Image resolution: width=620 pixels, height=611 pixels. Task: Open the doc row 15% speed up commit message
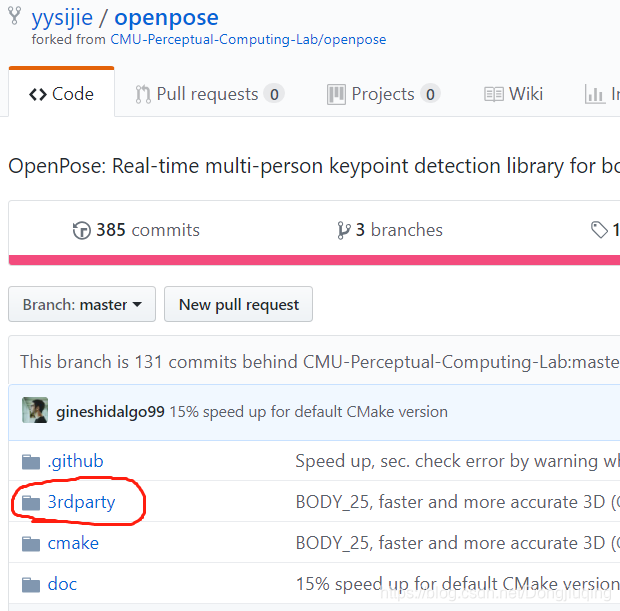pos(457,584)
